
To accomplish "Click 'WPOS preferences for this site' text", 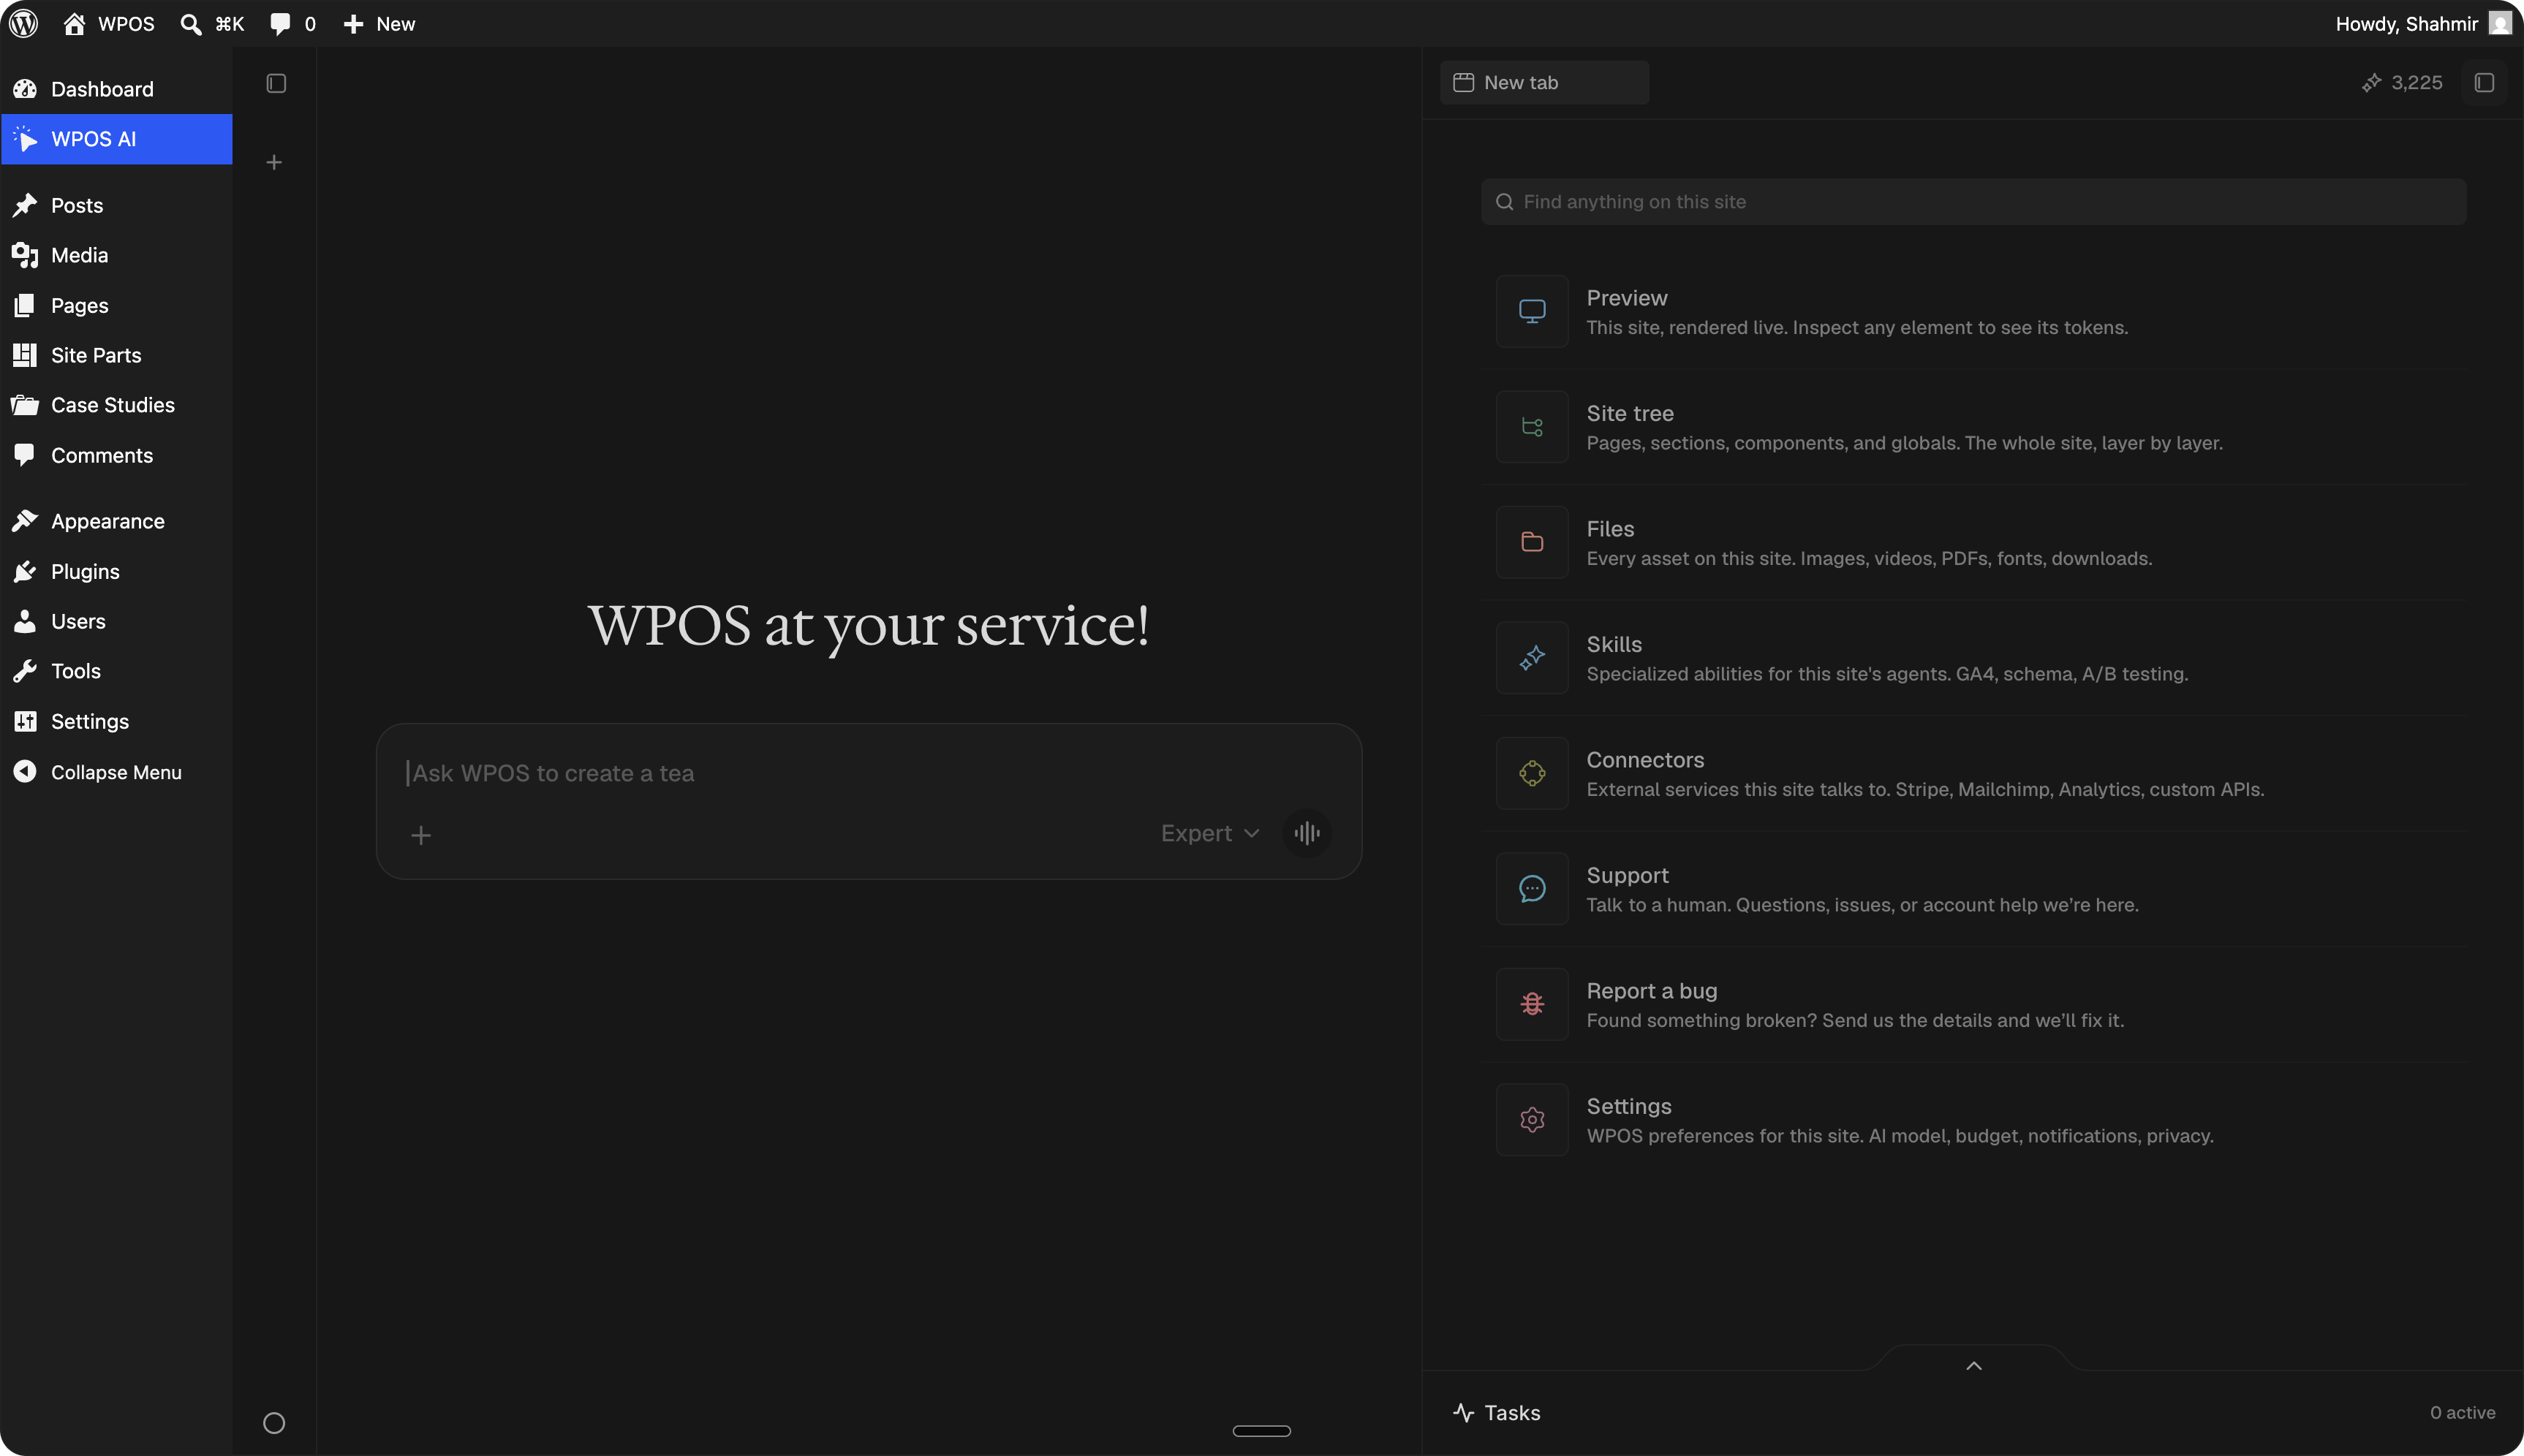I will [1900, 1136].
